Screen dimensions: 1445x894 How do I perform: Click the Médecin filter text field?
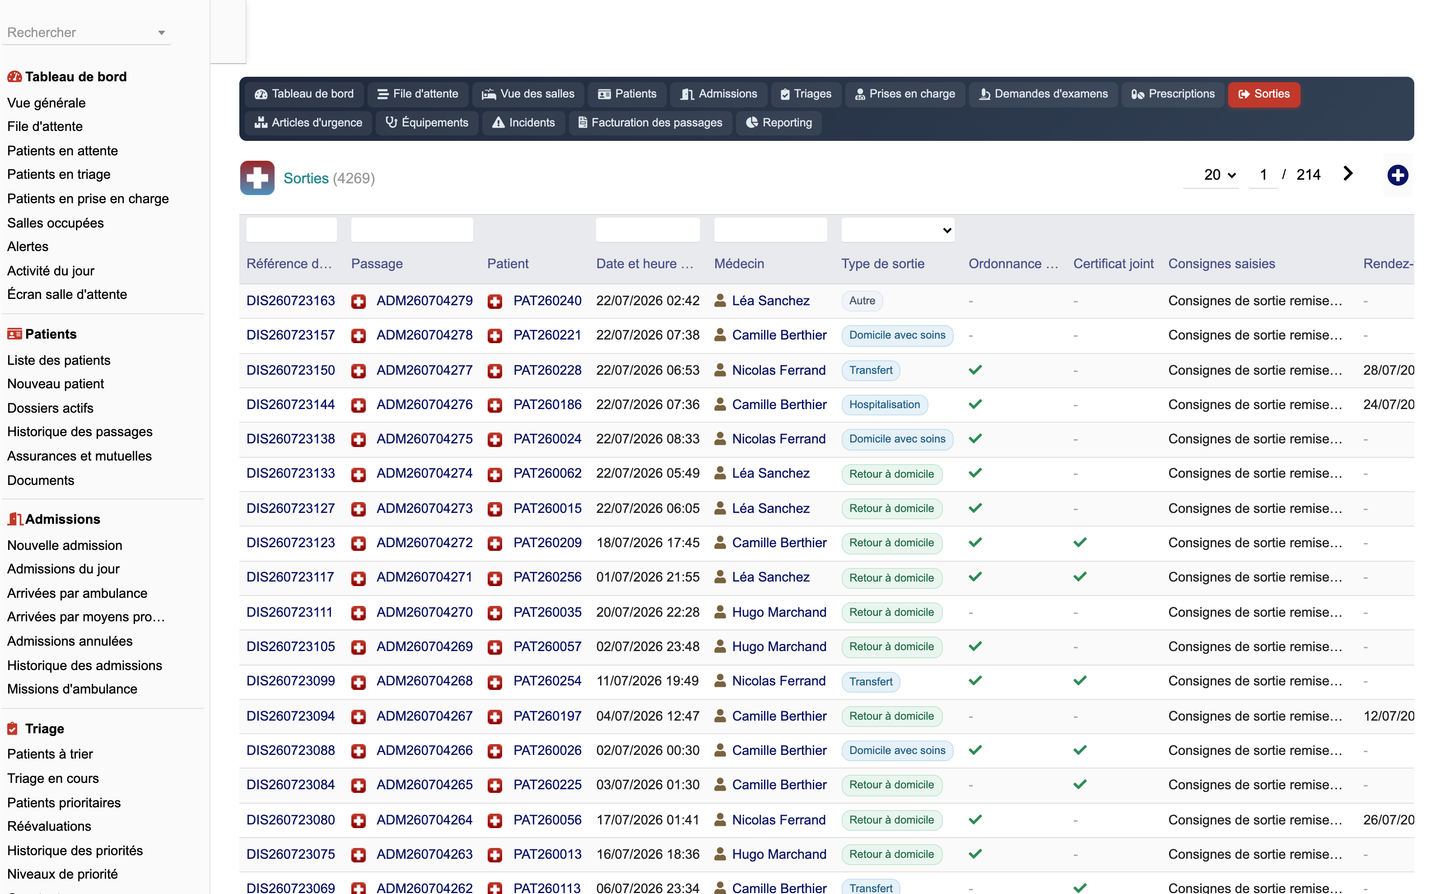tap(770, 230)
